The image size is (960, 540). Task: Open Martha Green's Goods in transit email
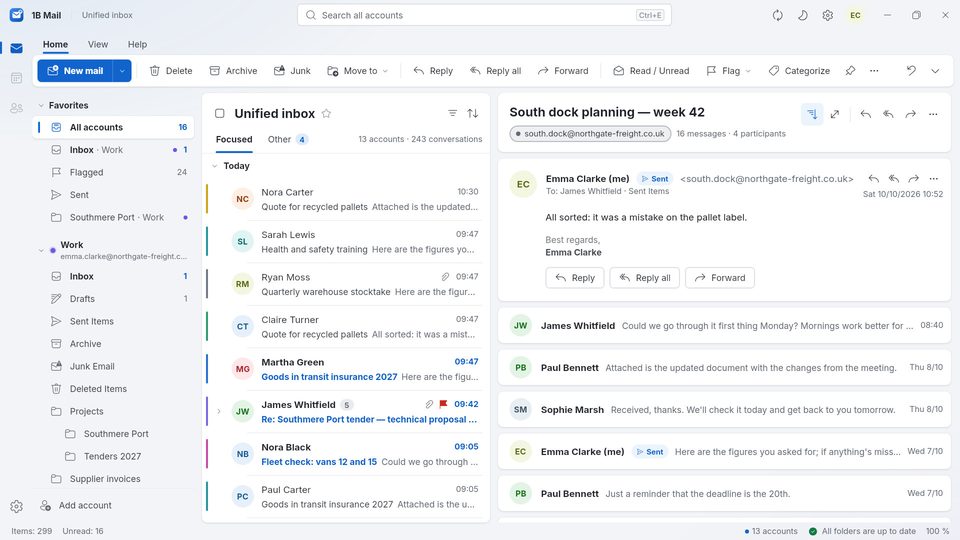point(346,369)
